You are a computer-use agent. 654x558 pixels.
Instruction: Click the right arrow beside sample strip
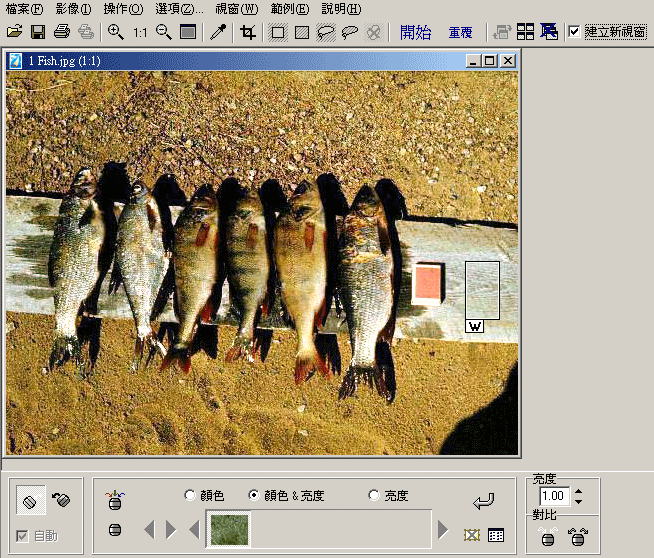(x=442, y=529)
